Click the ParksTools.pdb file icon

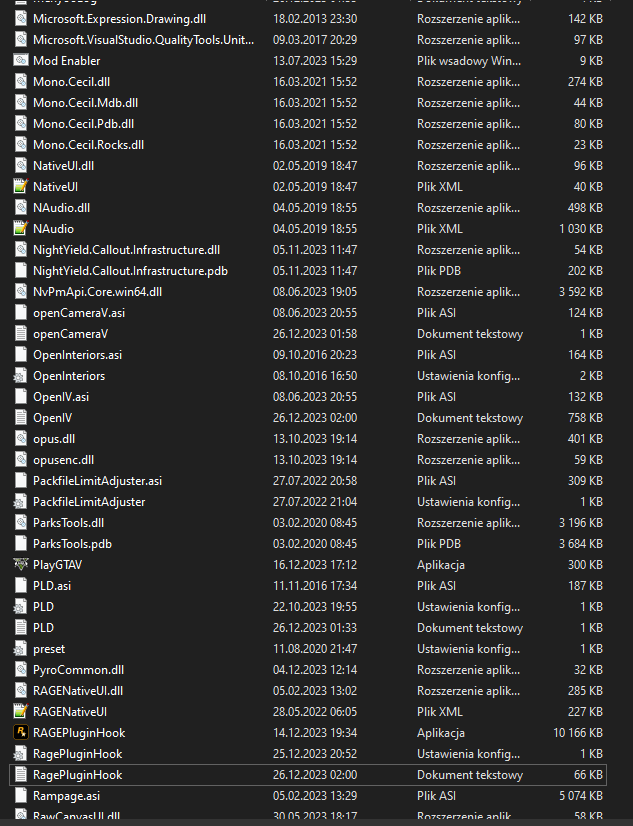[x=21, y=544]
